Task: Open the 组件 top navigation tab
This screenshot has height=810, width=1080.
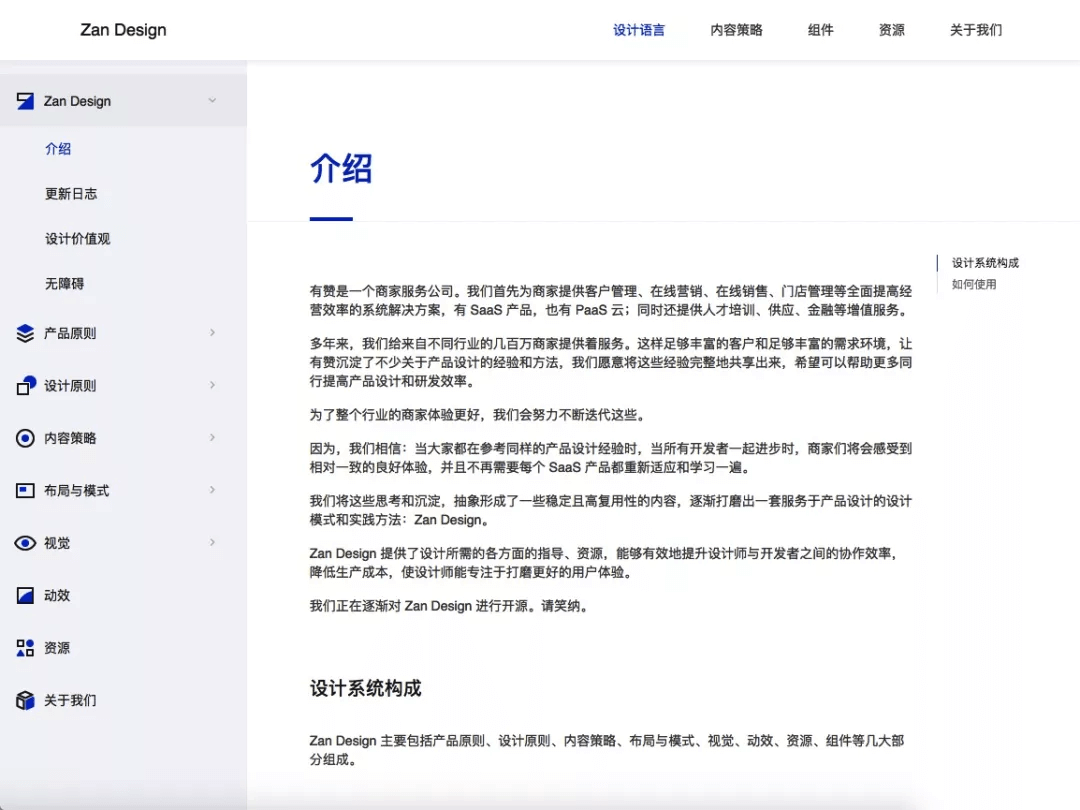Action: [x=820, y=30]
